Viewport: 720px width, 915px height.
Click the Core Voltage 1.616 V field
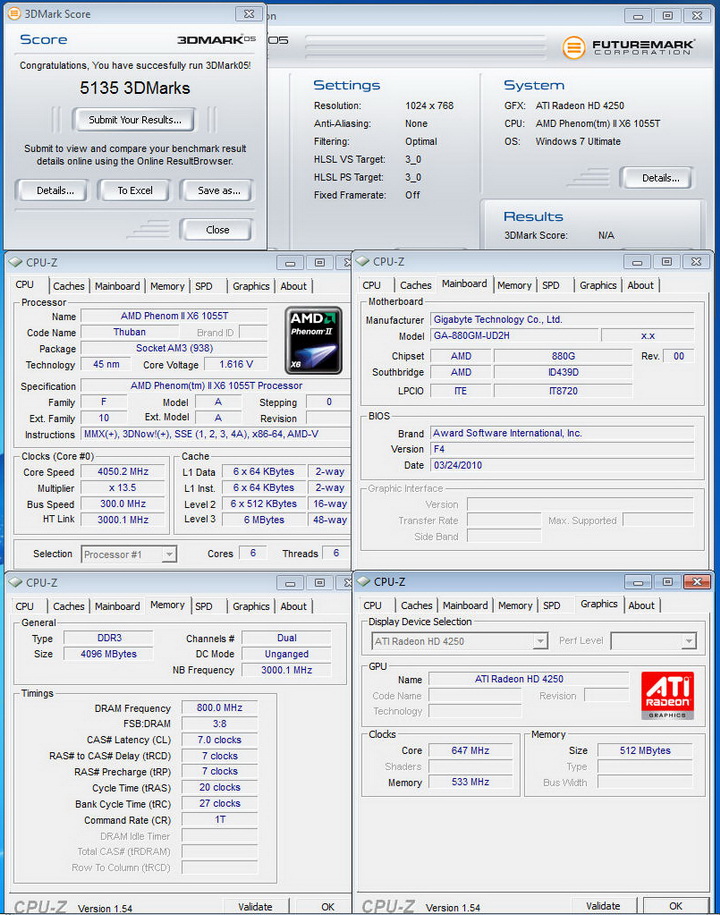pos(236,364)
